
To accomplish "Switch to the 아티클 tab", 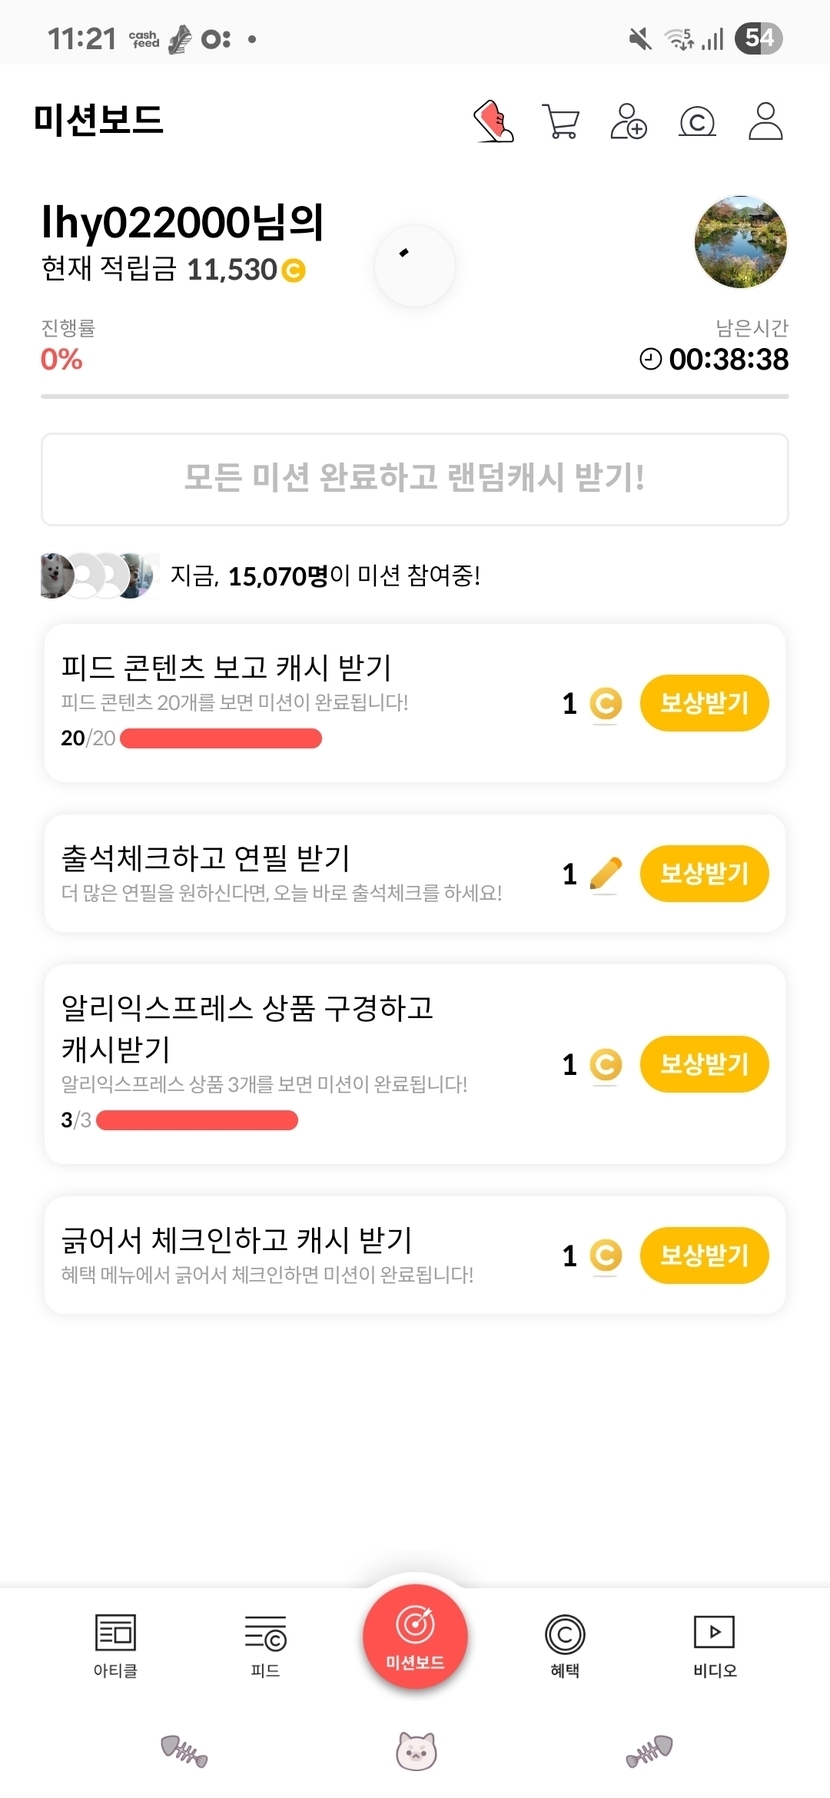I will [x=115, y=1645].
